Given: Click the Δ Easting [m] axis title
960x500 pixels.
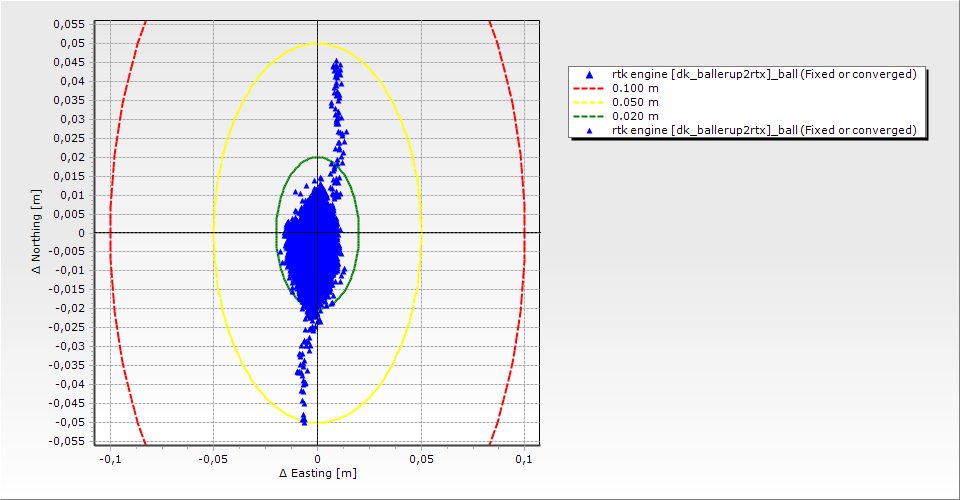Looking at the screenshot, I should 318,473.
